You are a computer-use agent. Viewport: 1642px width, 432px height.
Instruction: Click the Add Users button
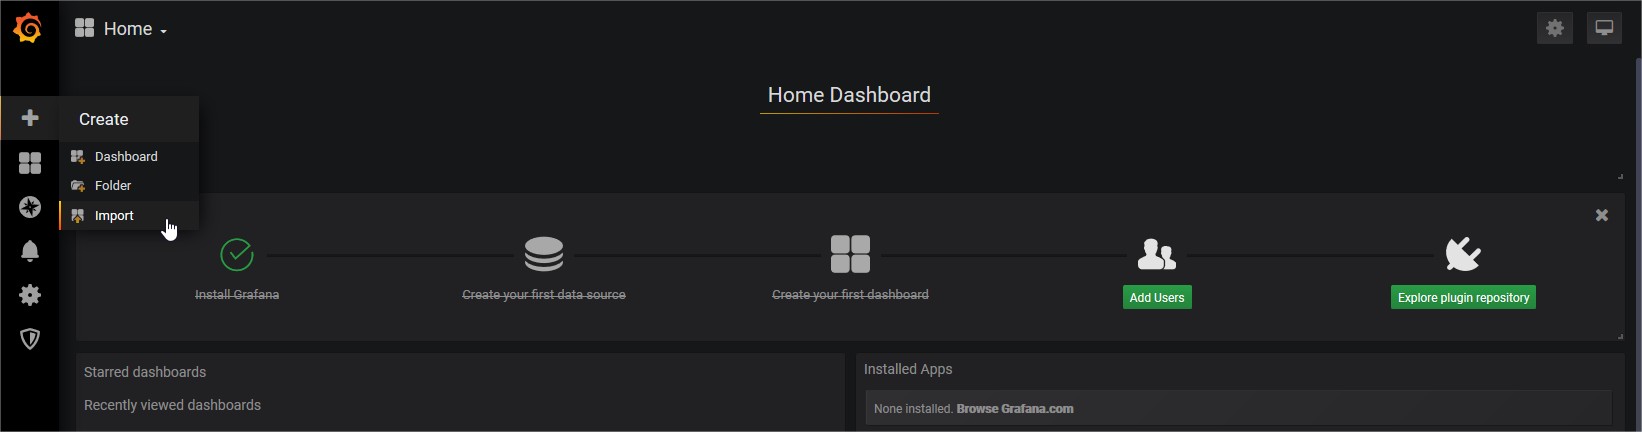coord(1157,297)
